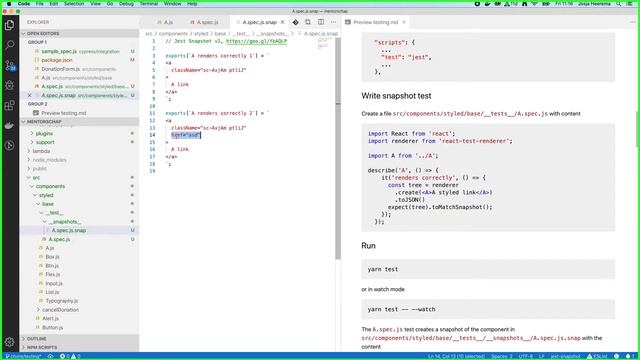This screenshot has height=360, width=640.
Task: Open the editor More Actions menu
Action: [x=333, y=22]
